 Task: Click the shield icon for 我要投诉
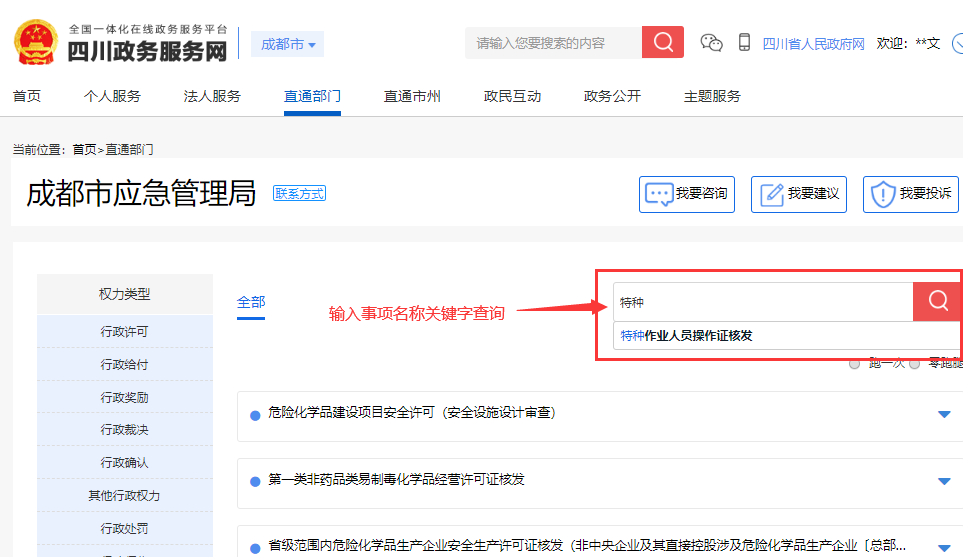pyautogui.click(x=882, y=194)
